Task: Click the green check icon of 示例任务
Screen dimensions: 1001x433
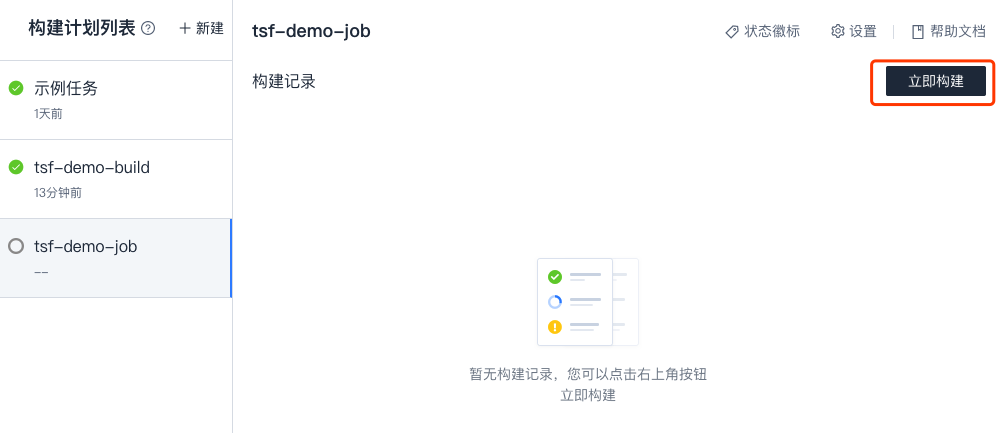Action: [x=16, y=88]
